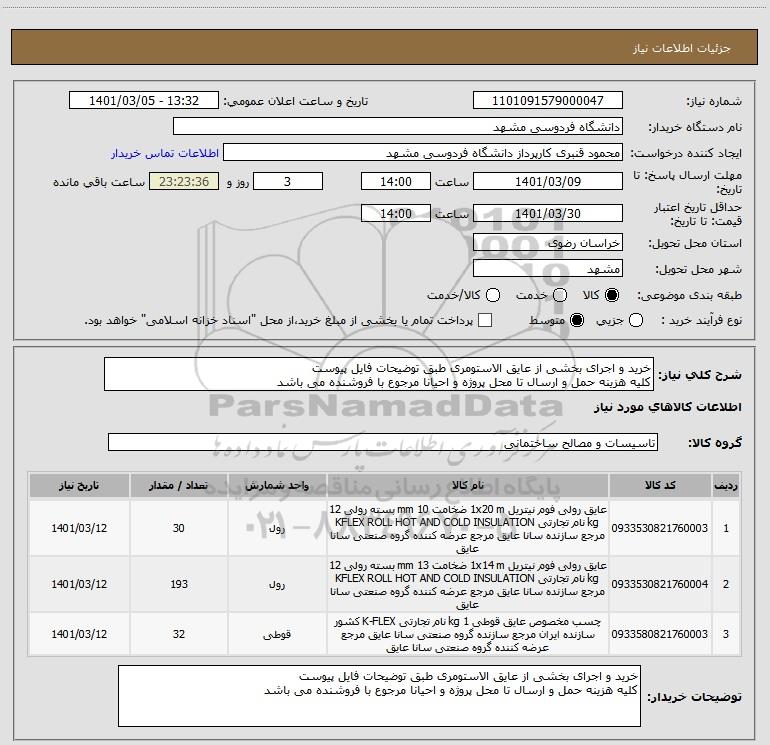Screen dimensions: 770x745
Task: Click the تاریخ نیاز column header
Action: click(79, 485)
